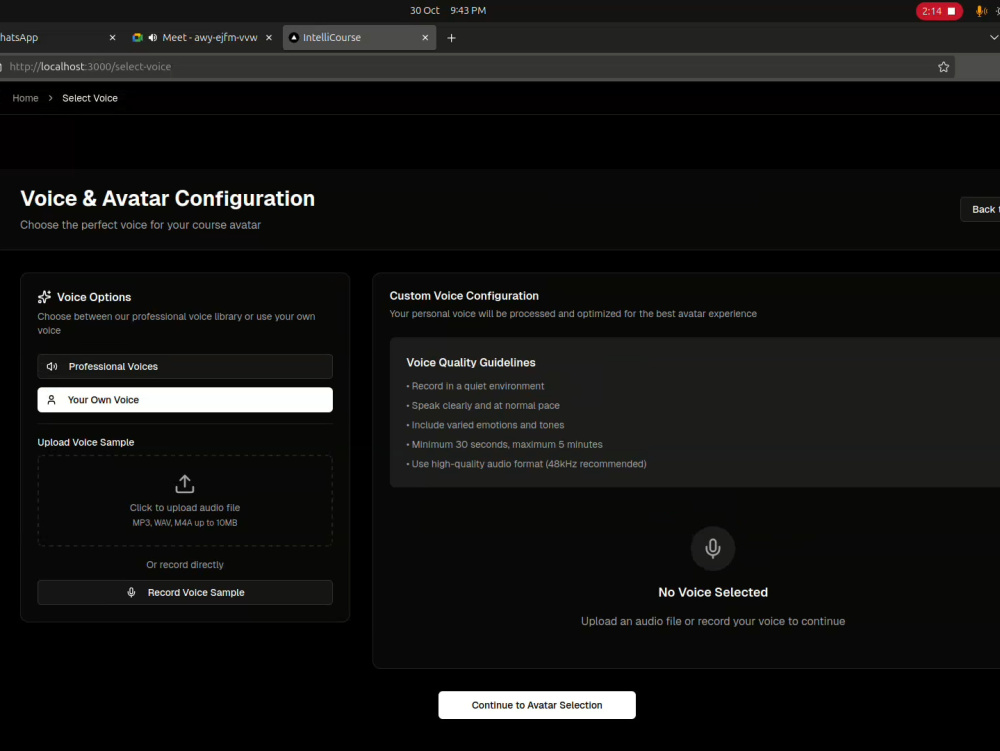The width and height of the screenshot is (1000, 751).
Task: Click the upload audio file drop zone
Action: click(x=185, y=500)
